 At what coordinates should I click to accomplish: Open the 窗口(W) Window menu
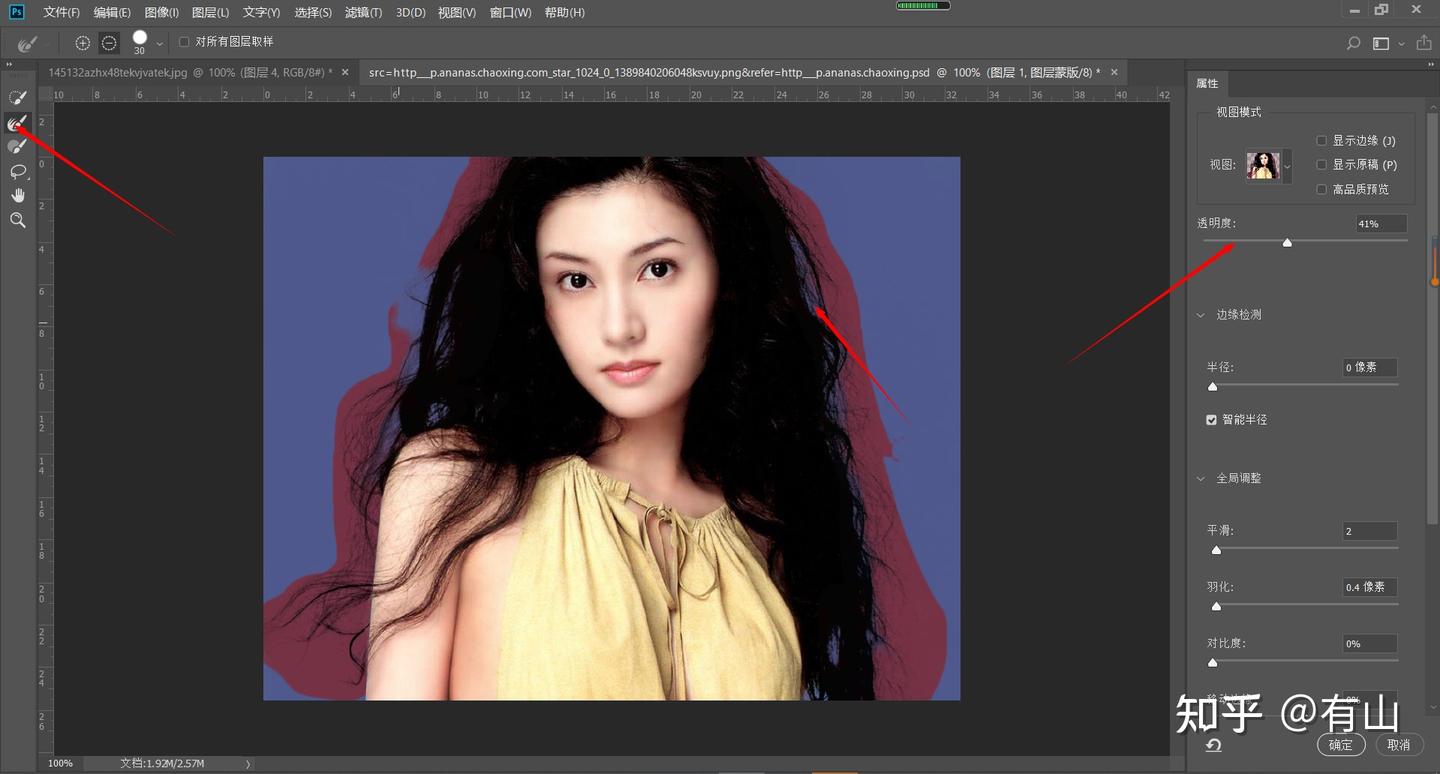(511, 13)
